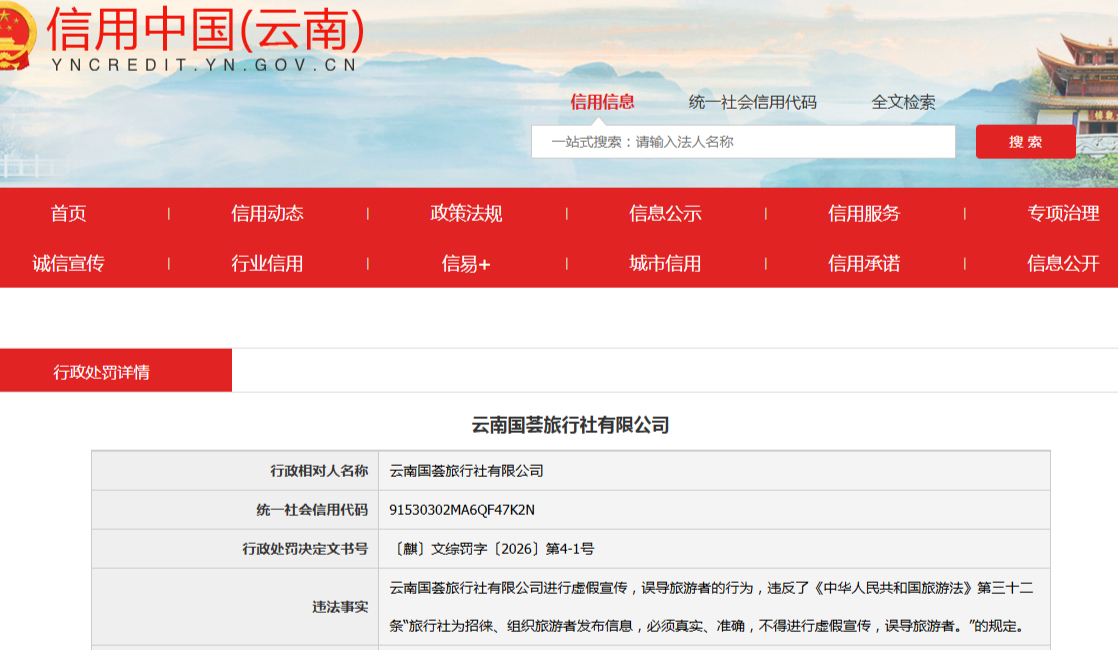Focus the 一站式搜索 input field
The width and height of the screenshot is (1118, 650).
743,142
